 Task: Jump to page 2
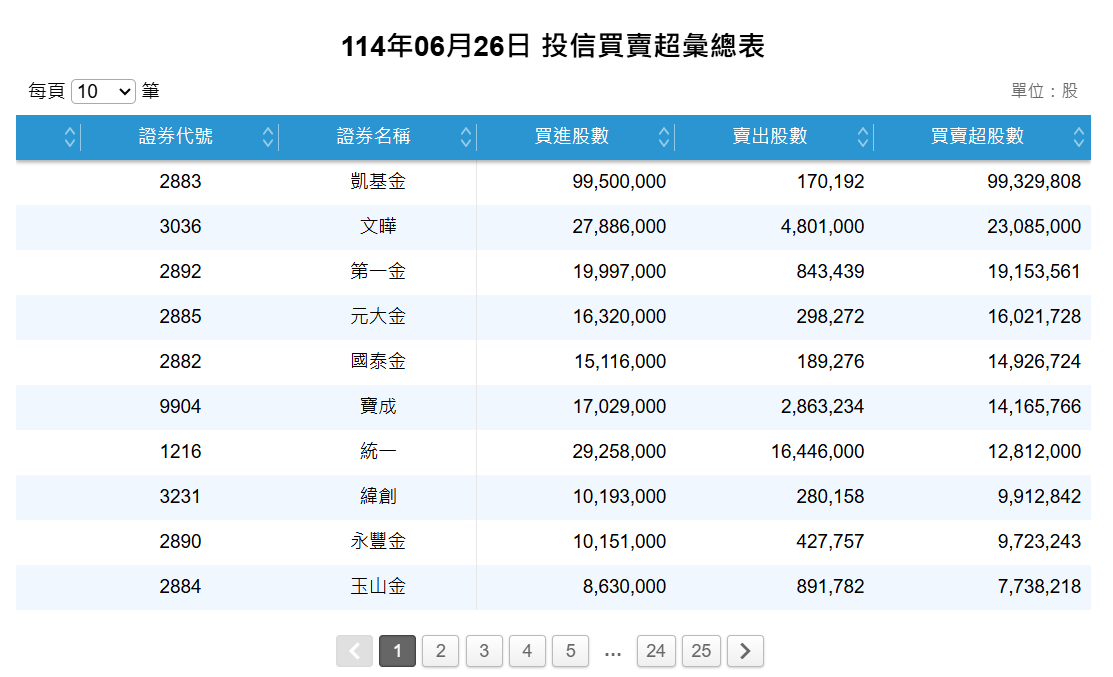pyautogui.click(x=441, y=651)
